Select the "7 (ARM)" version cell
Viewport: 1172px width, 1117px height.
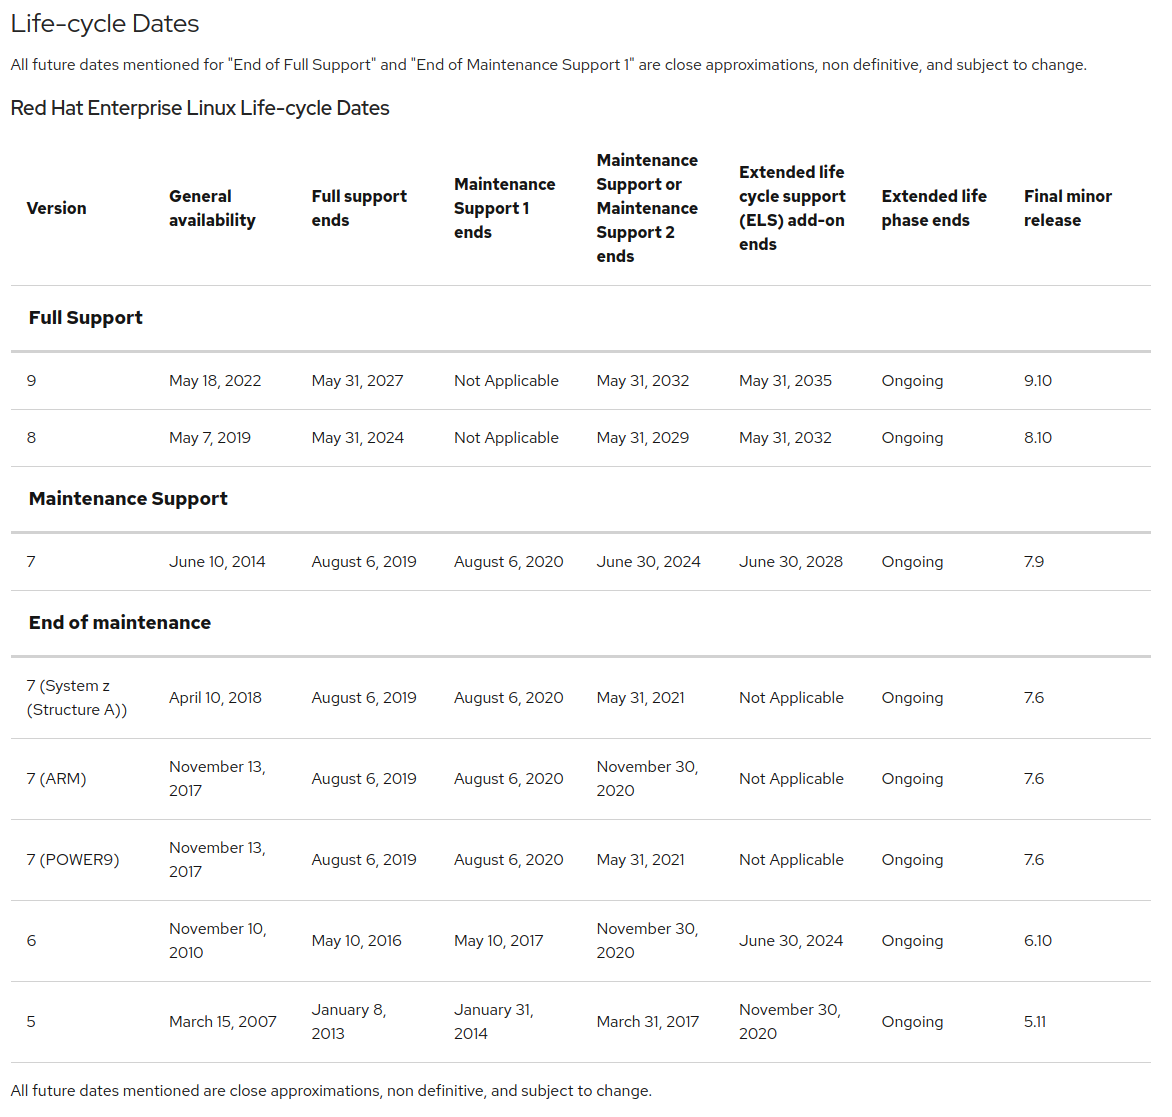(x=56, y=779)
